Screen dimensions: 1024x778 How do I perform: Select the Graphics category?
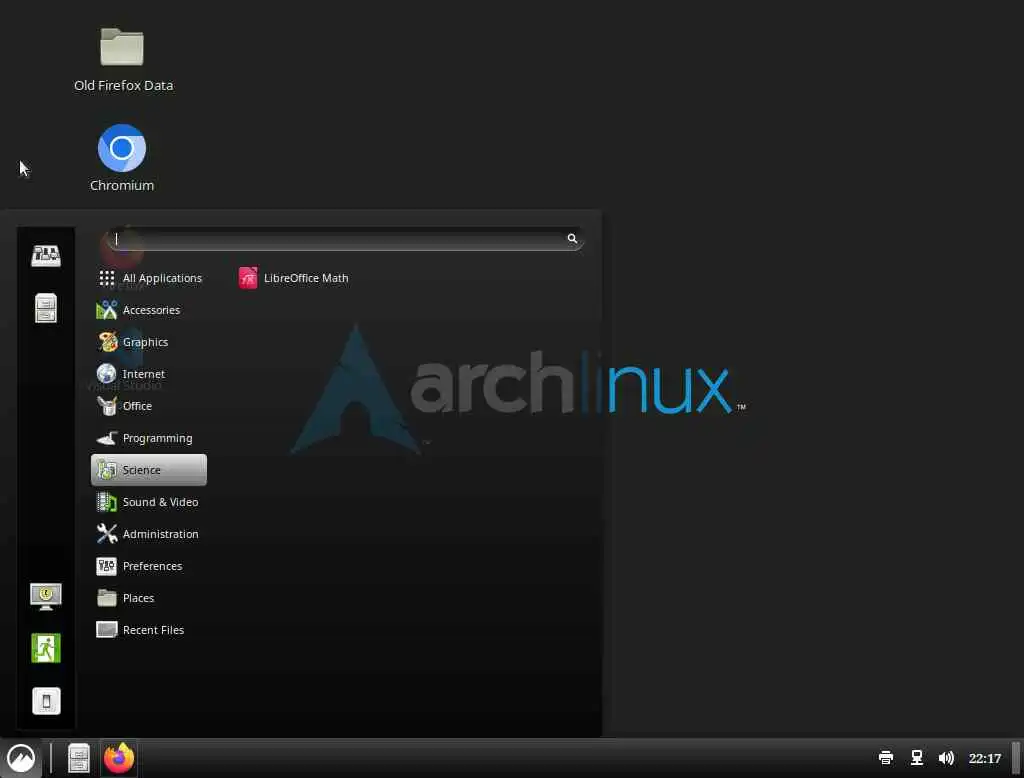pyautogui.click(x=150, y=342)
